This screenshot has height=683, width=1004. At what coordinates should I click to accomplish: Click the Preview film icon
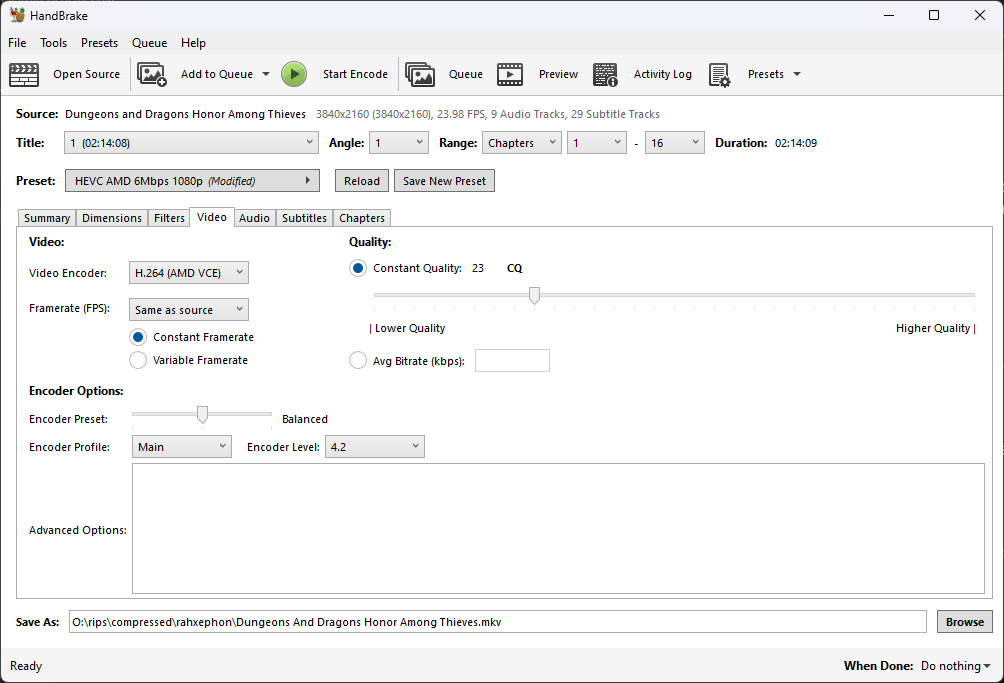(x=510, y=74)
